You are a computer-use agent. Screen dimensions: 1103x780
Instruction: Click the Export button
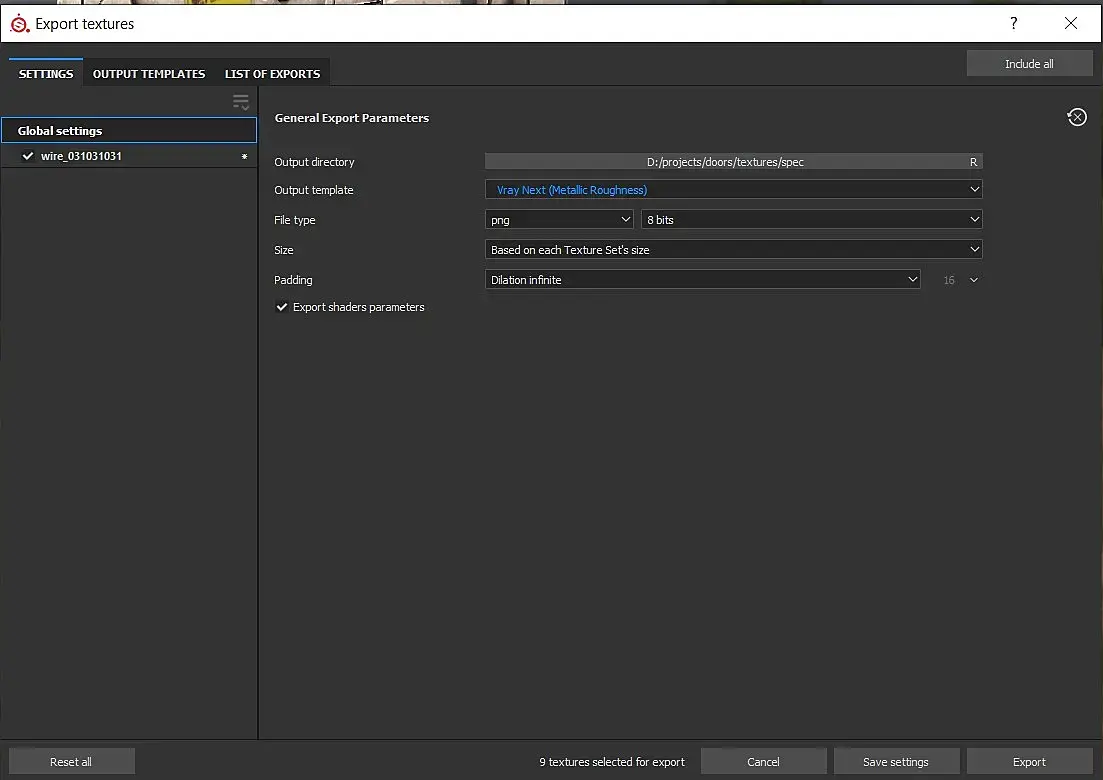tap(1029, 762)
